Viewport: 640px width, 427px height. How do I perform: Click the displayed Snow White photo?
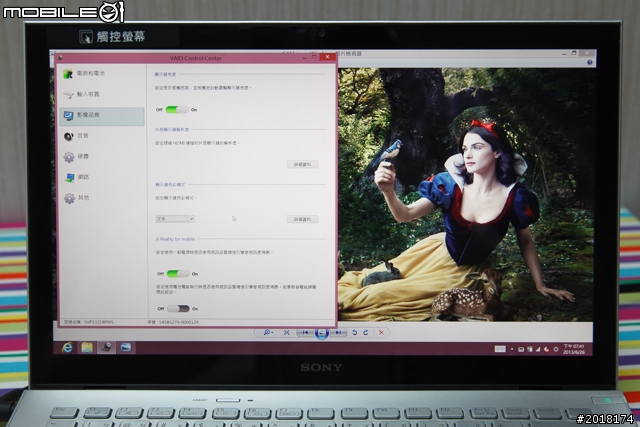(x=465, y=194)
